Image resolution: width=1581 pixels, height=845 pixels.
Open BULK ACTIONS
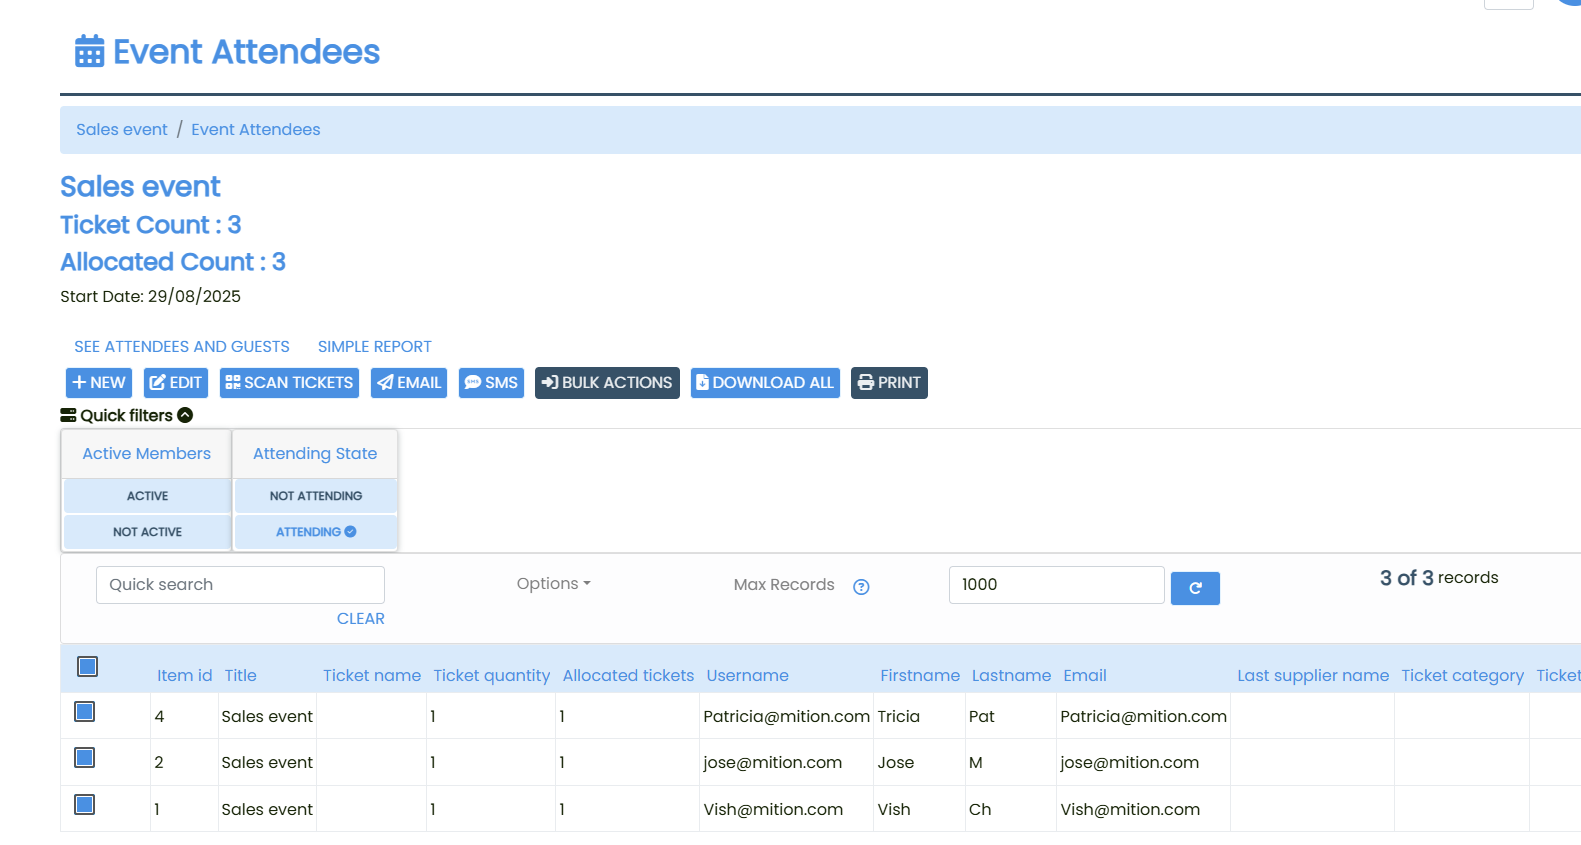click(607, 383)
